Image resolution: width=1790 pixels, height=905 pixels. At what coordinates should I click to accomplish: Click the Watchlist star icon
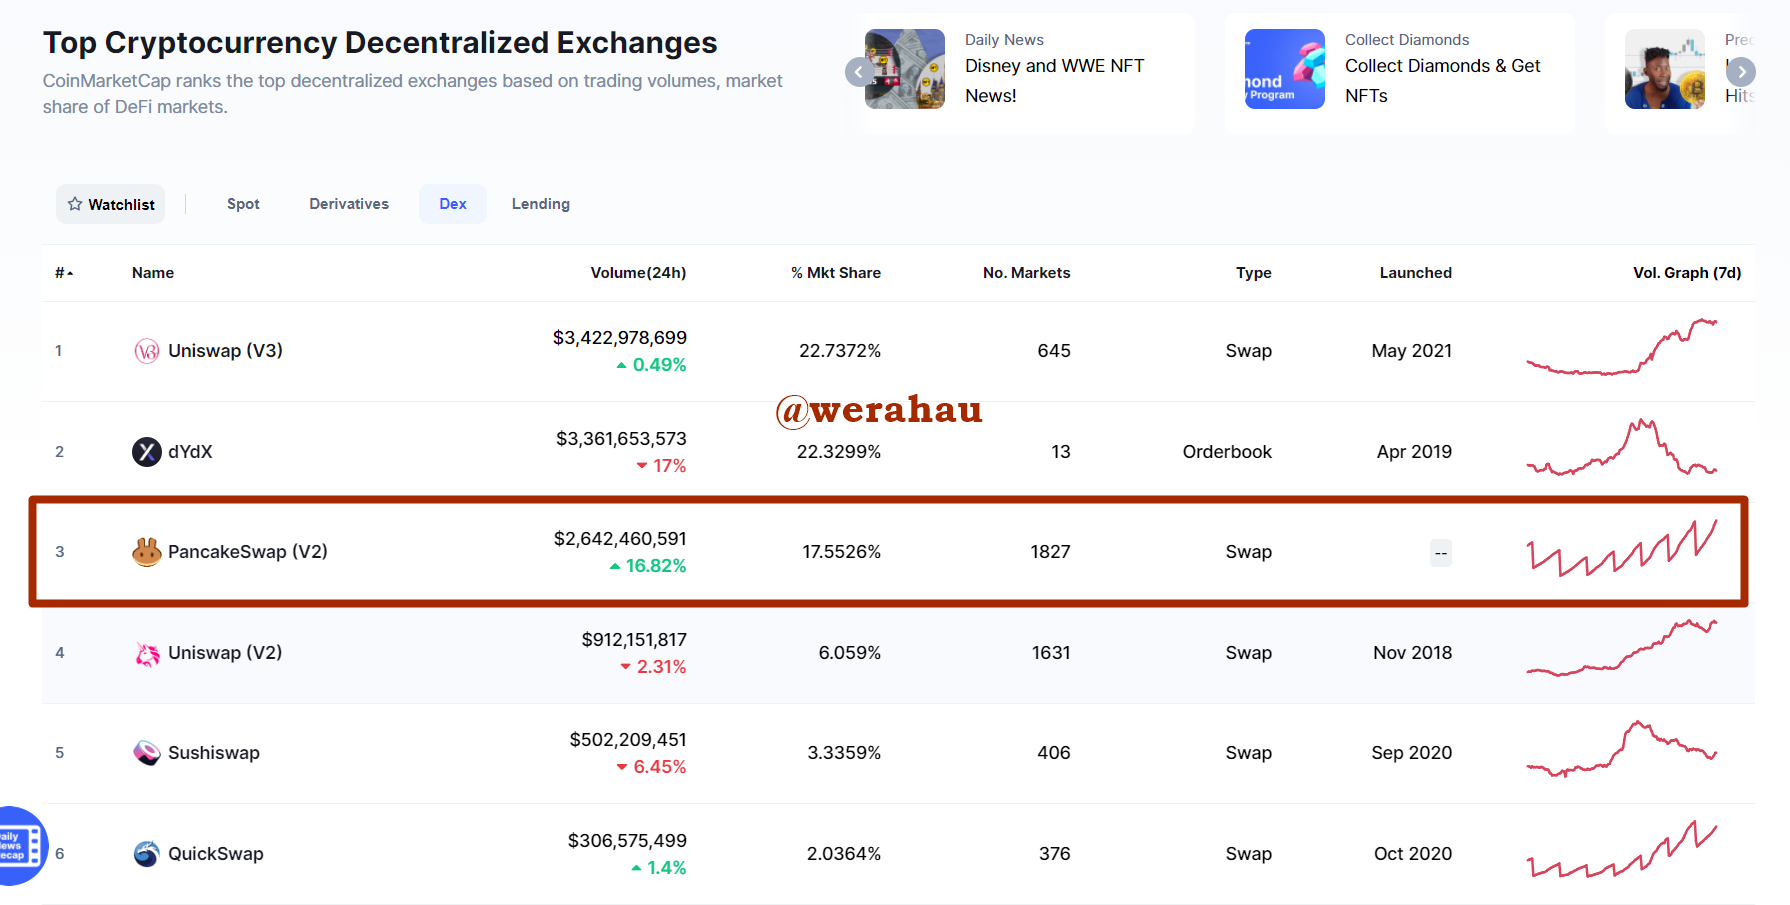(75, 204)
